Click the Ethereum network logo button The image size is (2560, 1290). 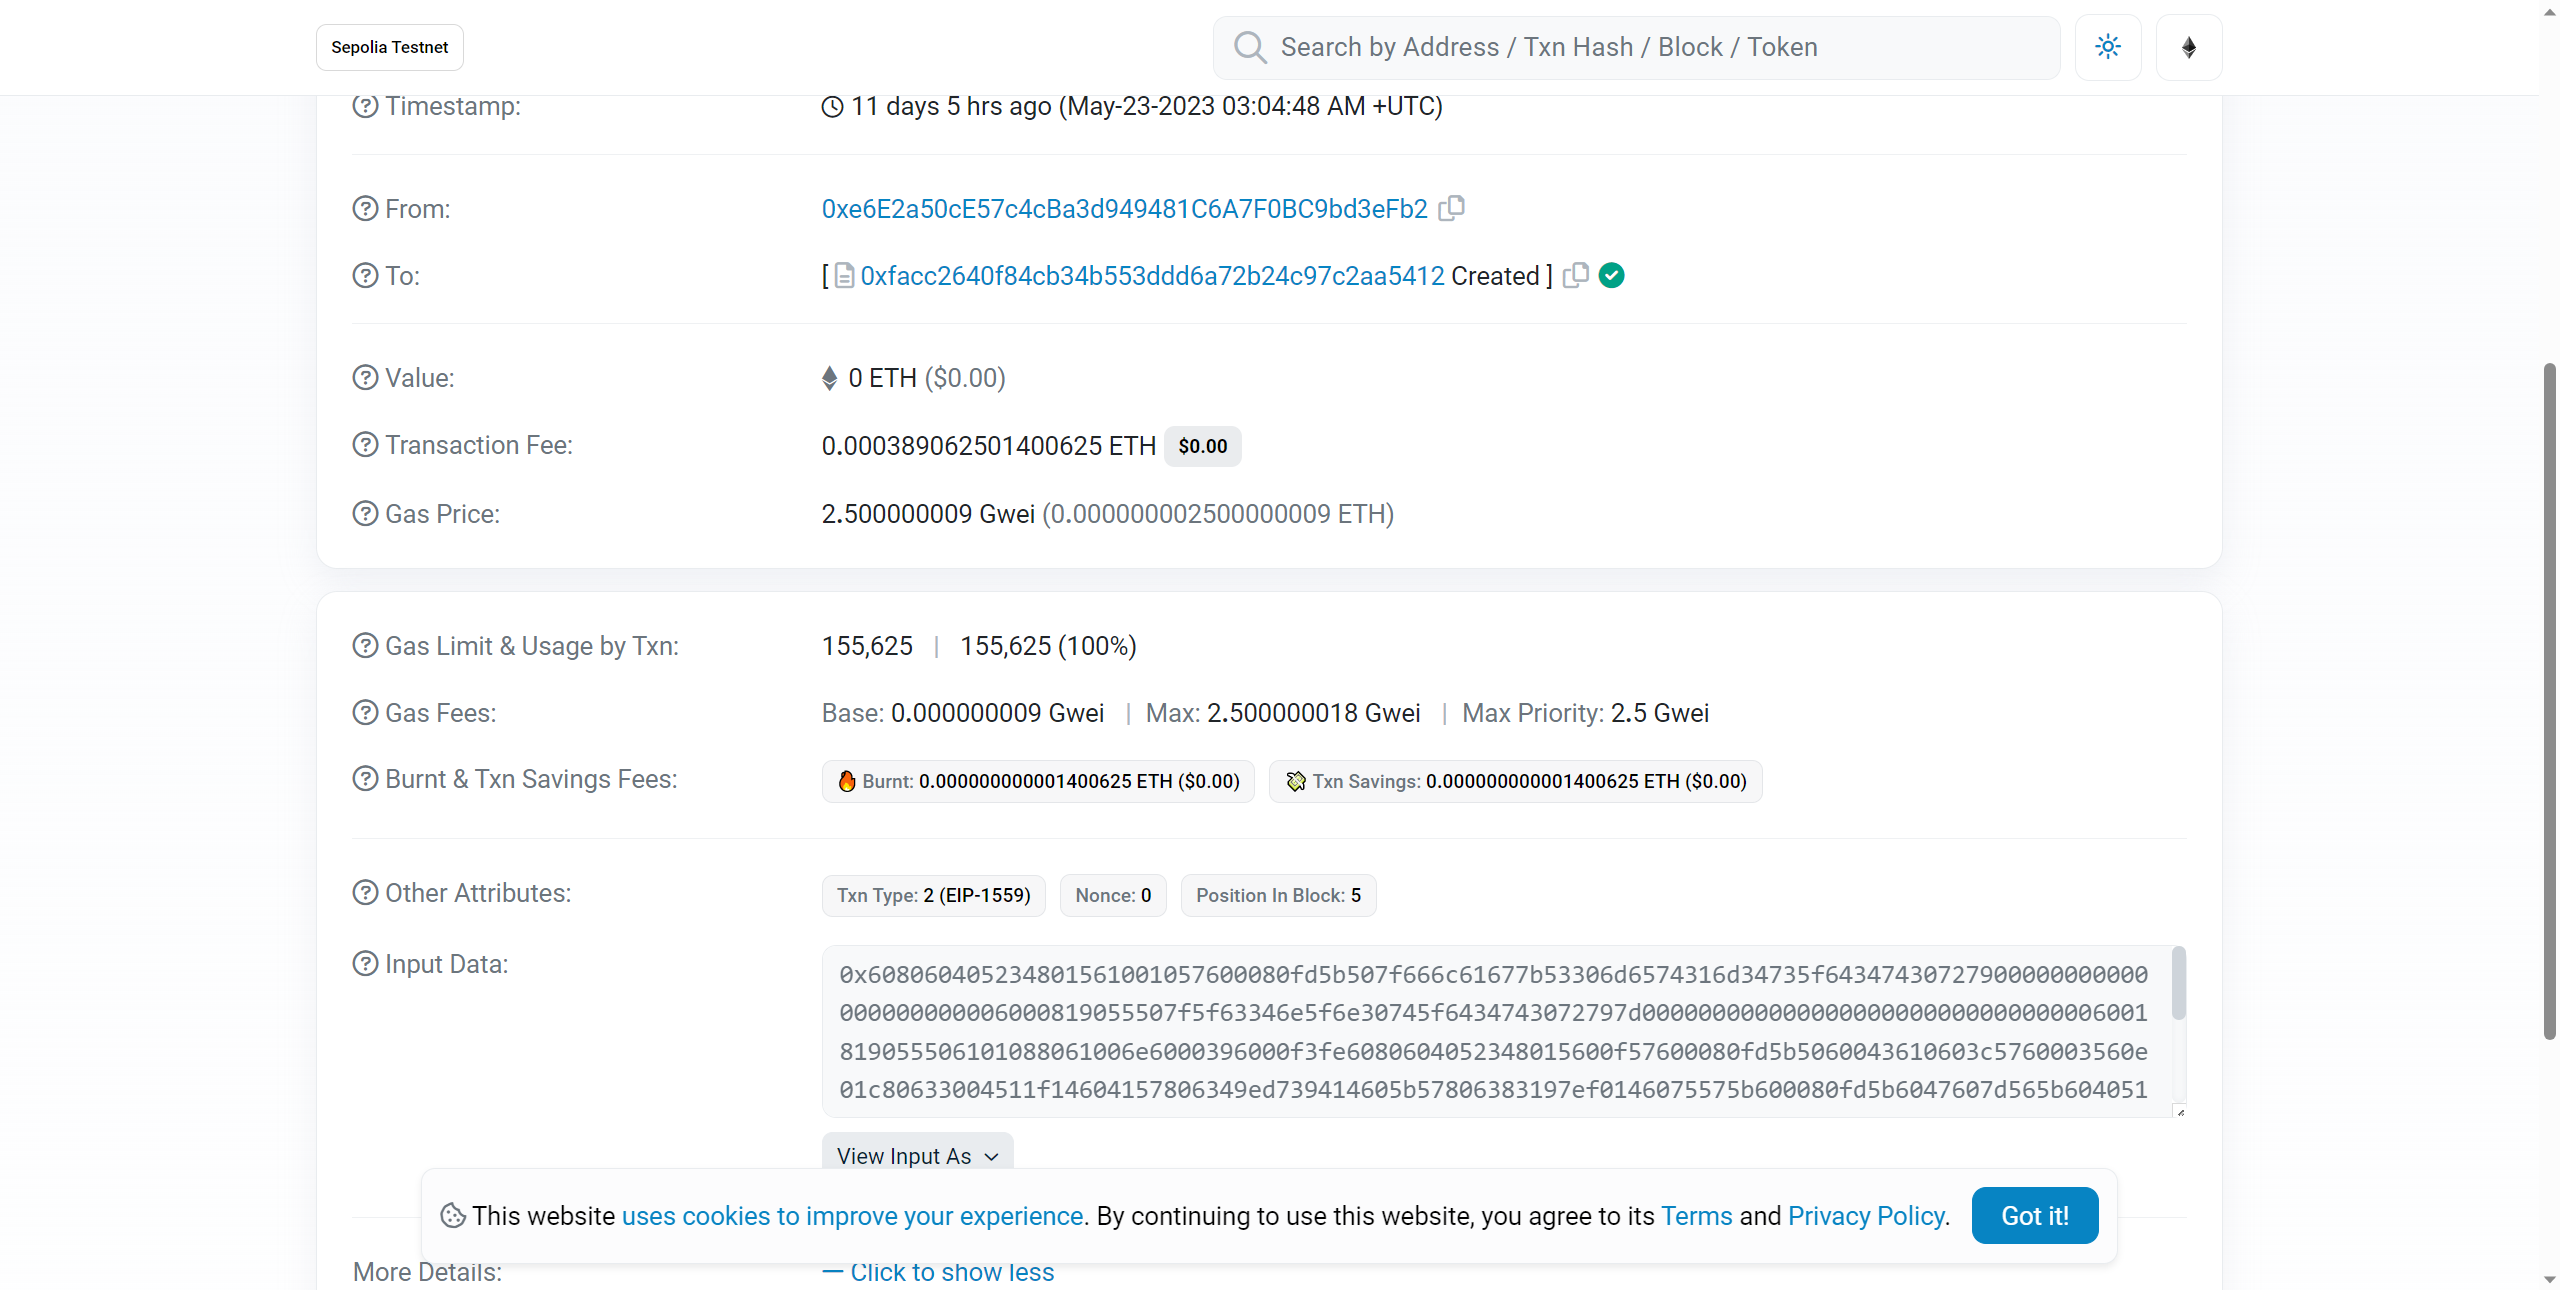point(2188,47)
